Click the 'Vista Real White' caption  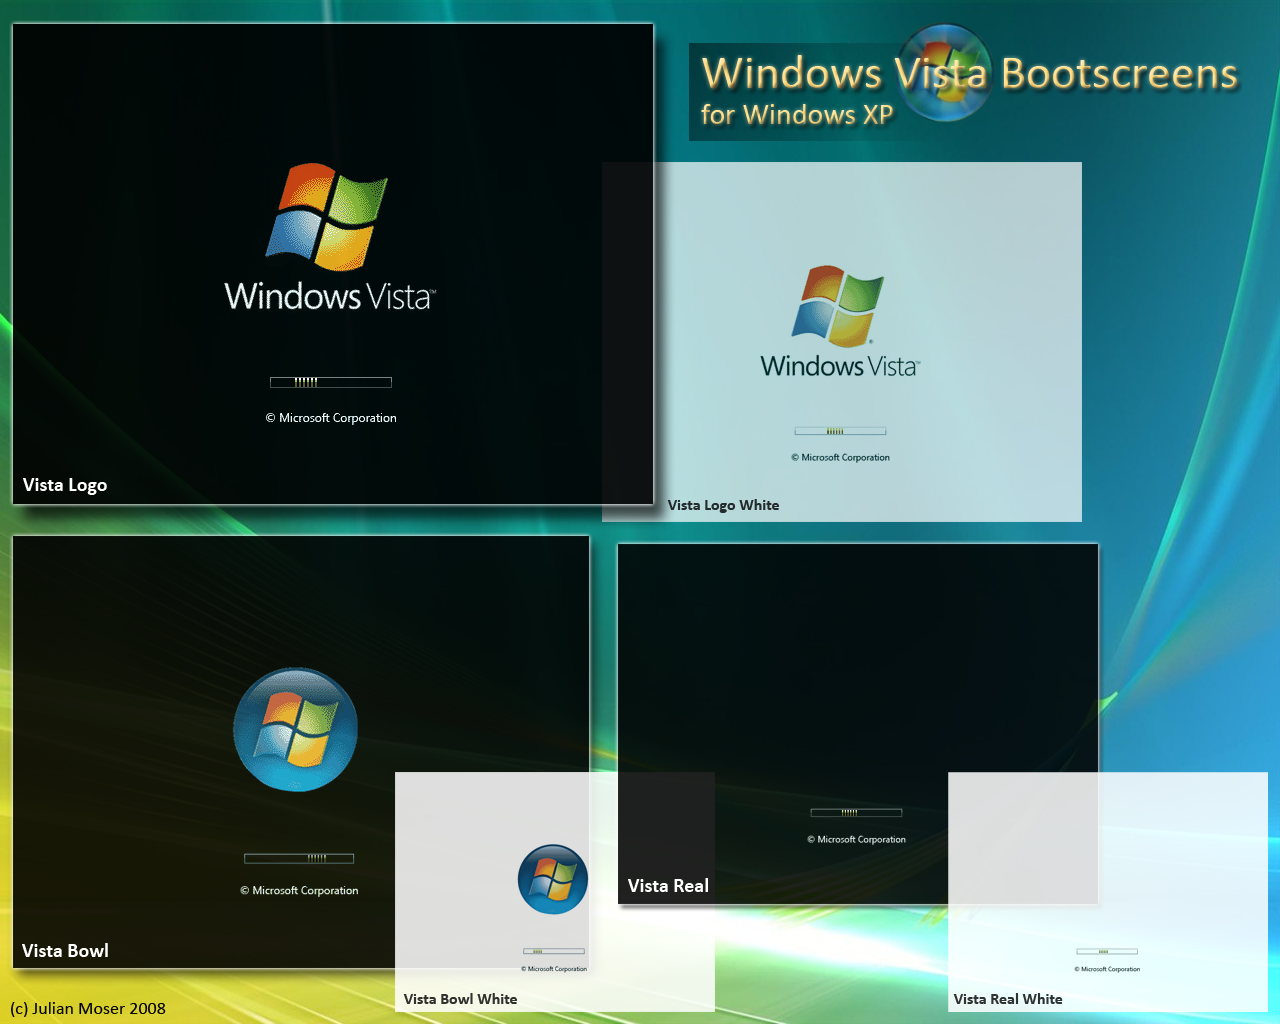[1008, 999]
